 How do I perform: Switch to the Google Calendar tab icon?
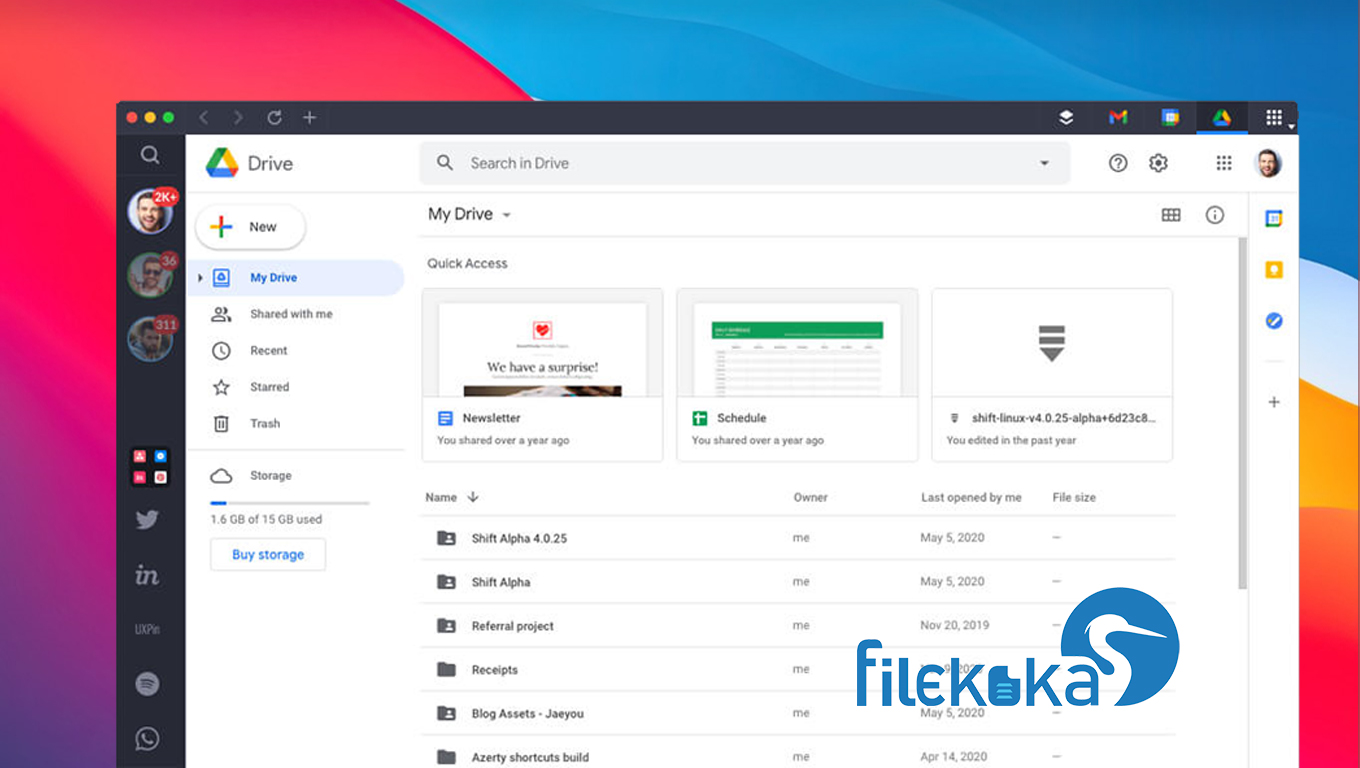(x=1170, y=118)
